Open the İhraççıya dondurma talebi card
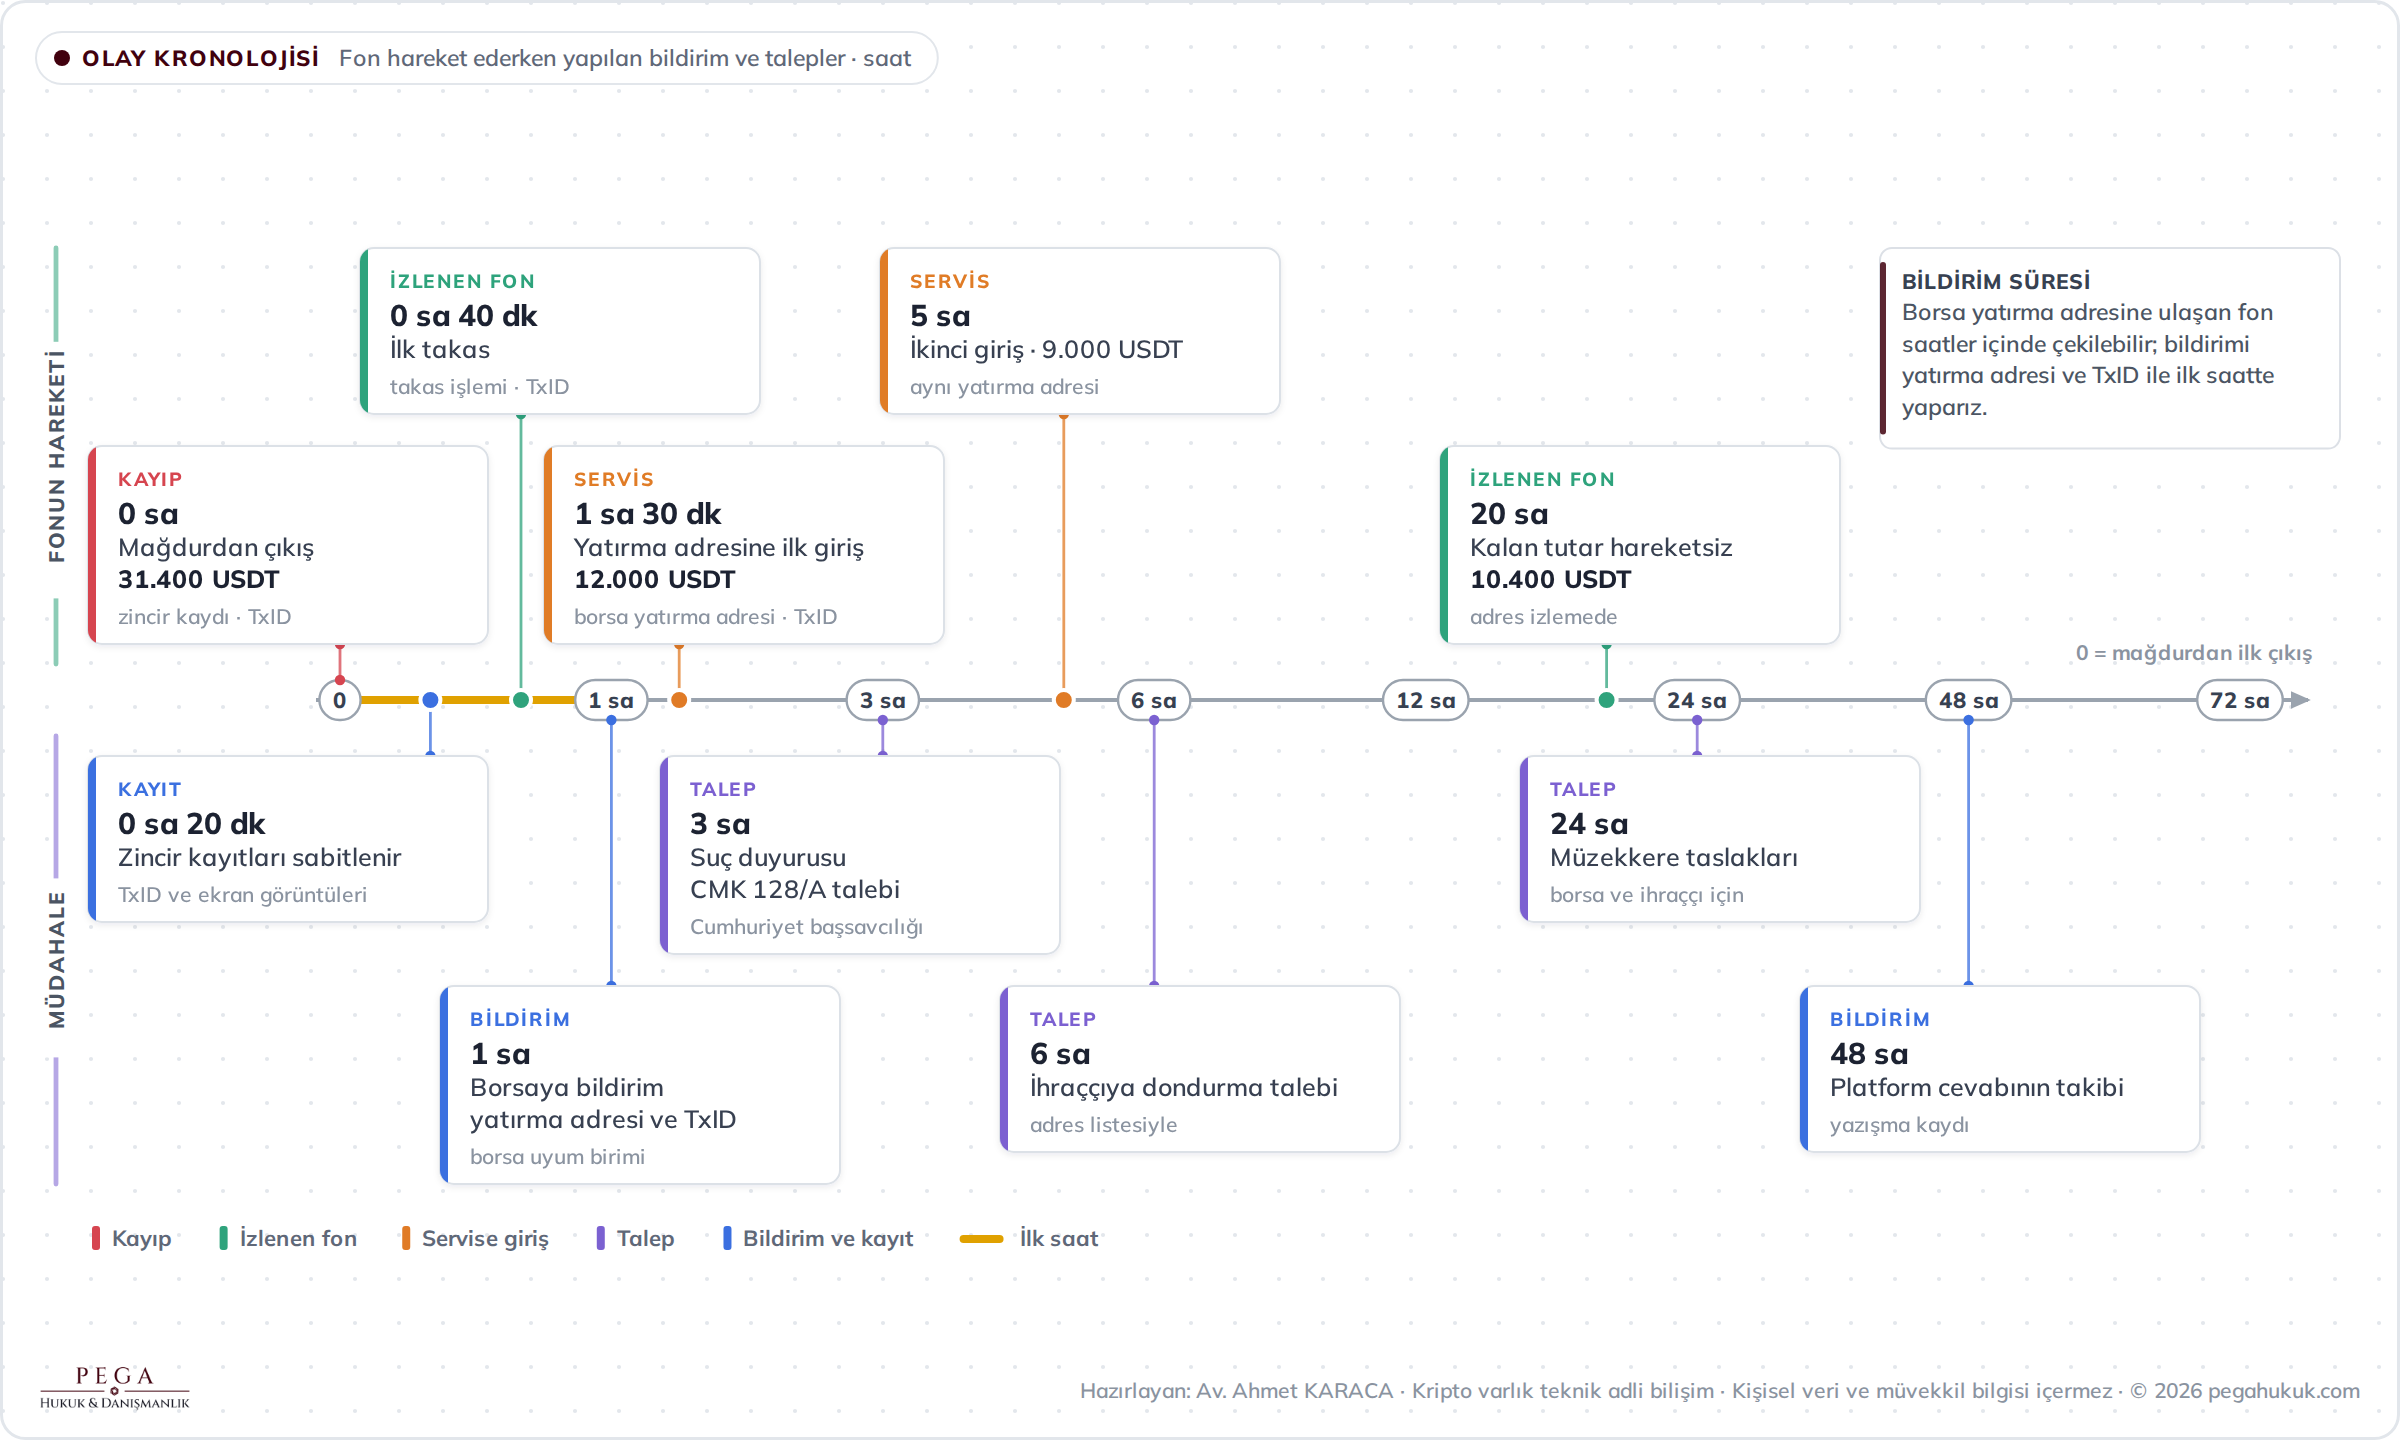This screenshot has height=1440, width=2400. (x=1200, y=1069)
